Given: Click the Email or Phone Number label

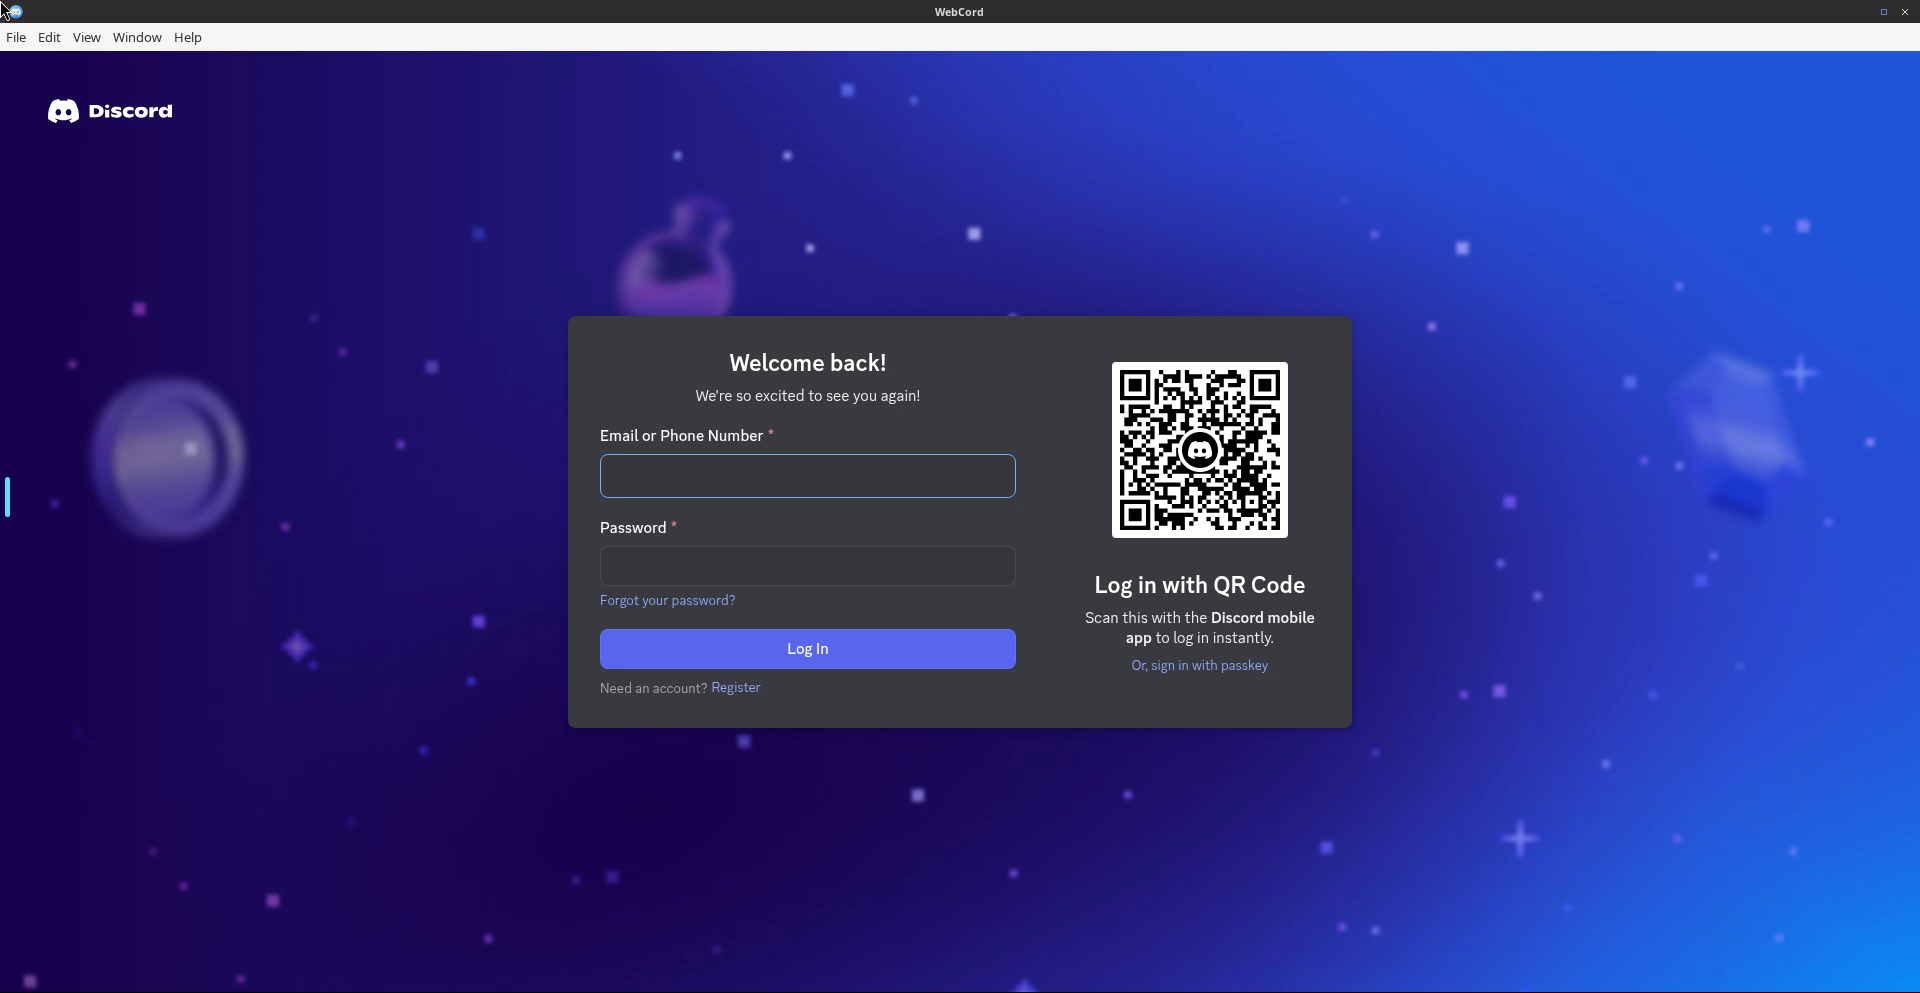Looking at the screenshot, I should [681, 436].
